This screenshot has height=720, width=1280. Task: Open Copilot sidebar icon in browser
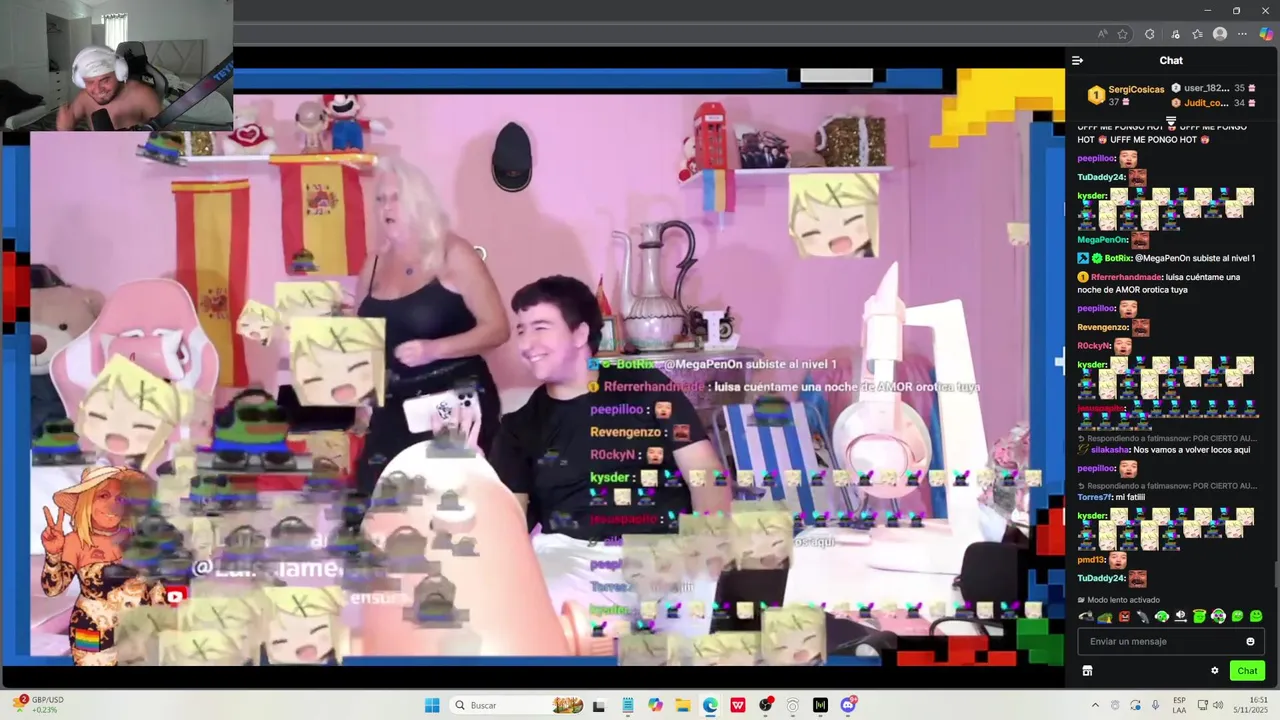1266,34
